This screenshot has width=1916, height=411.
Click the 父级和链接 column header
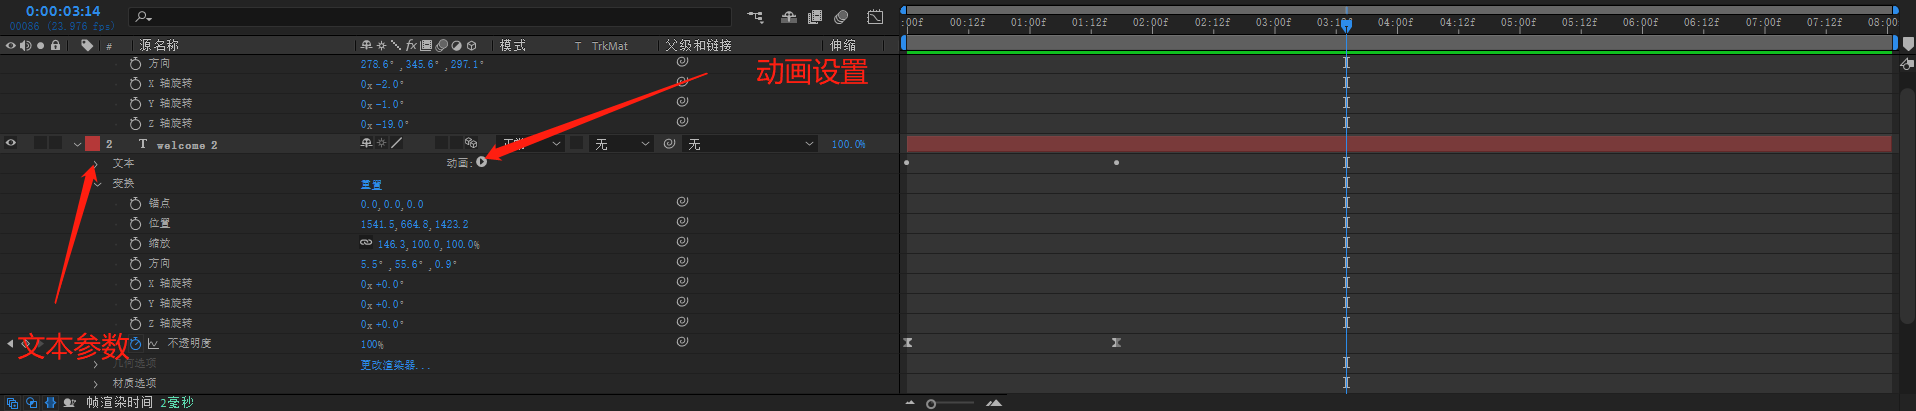pos(698,45)
